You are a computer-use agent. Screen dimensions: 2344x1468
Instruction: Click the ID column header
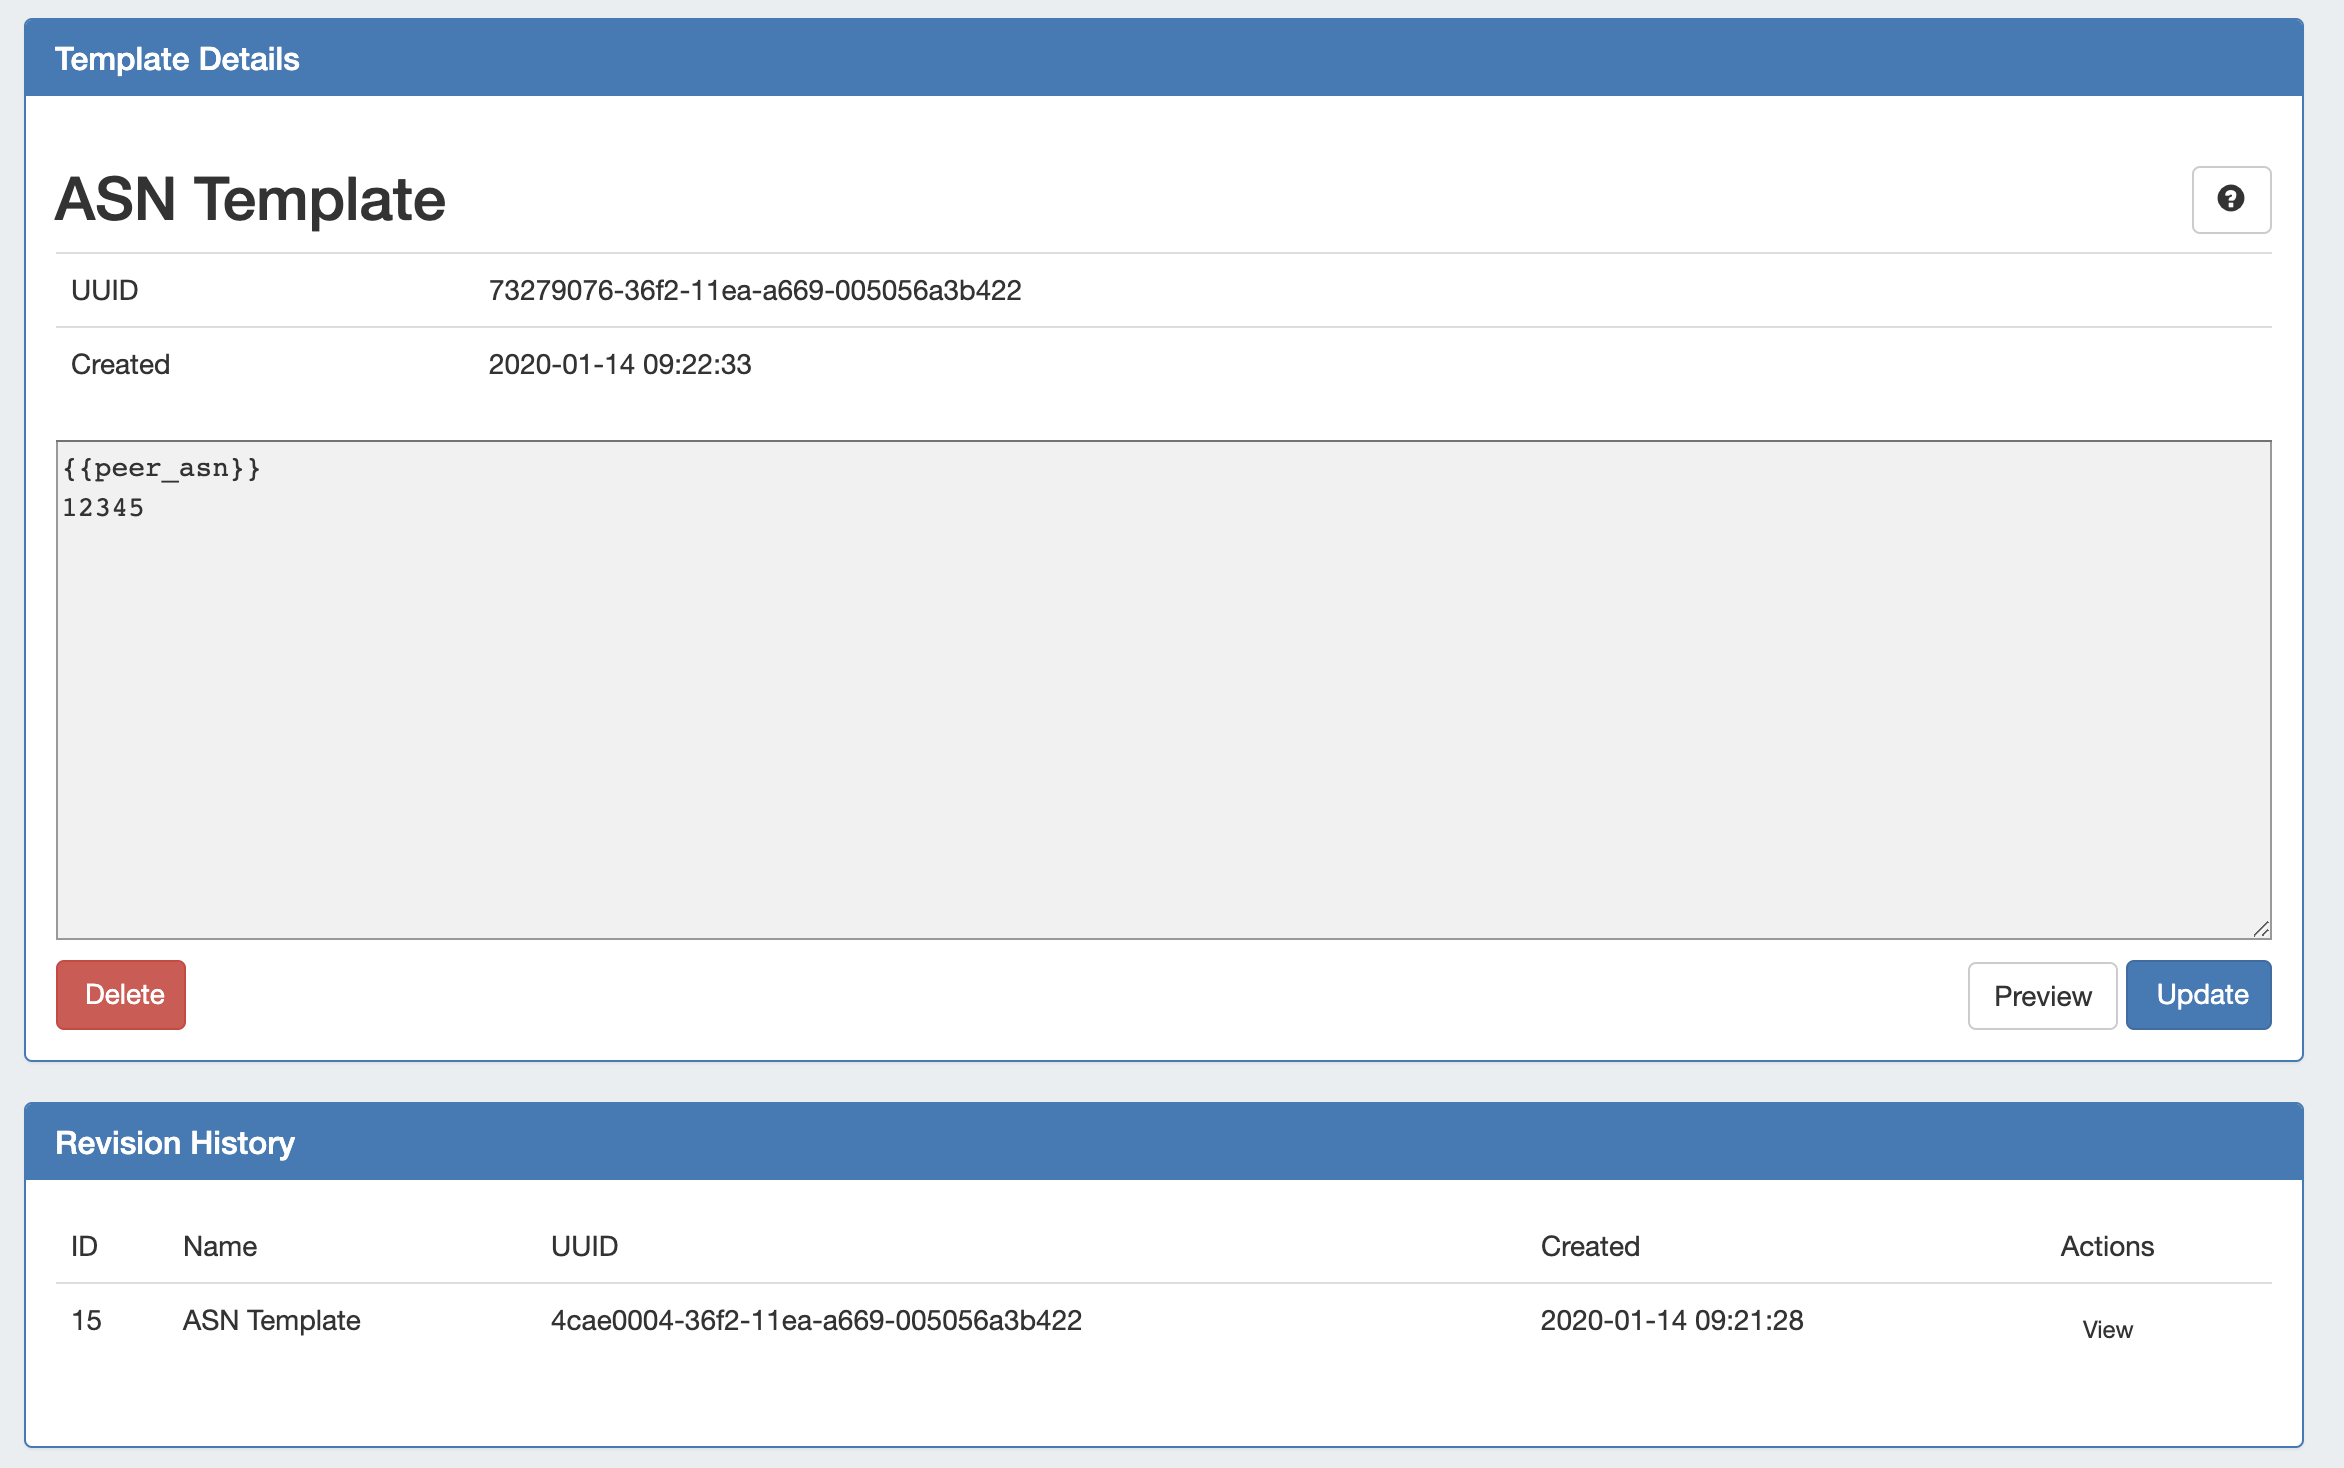84,1246
